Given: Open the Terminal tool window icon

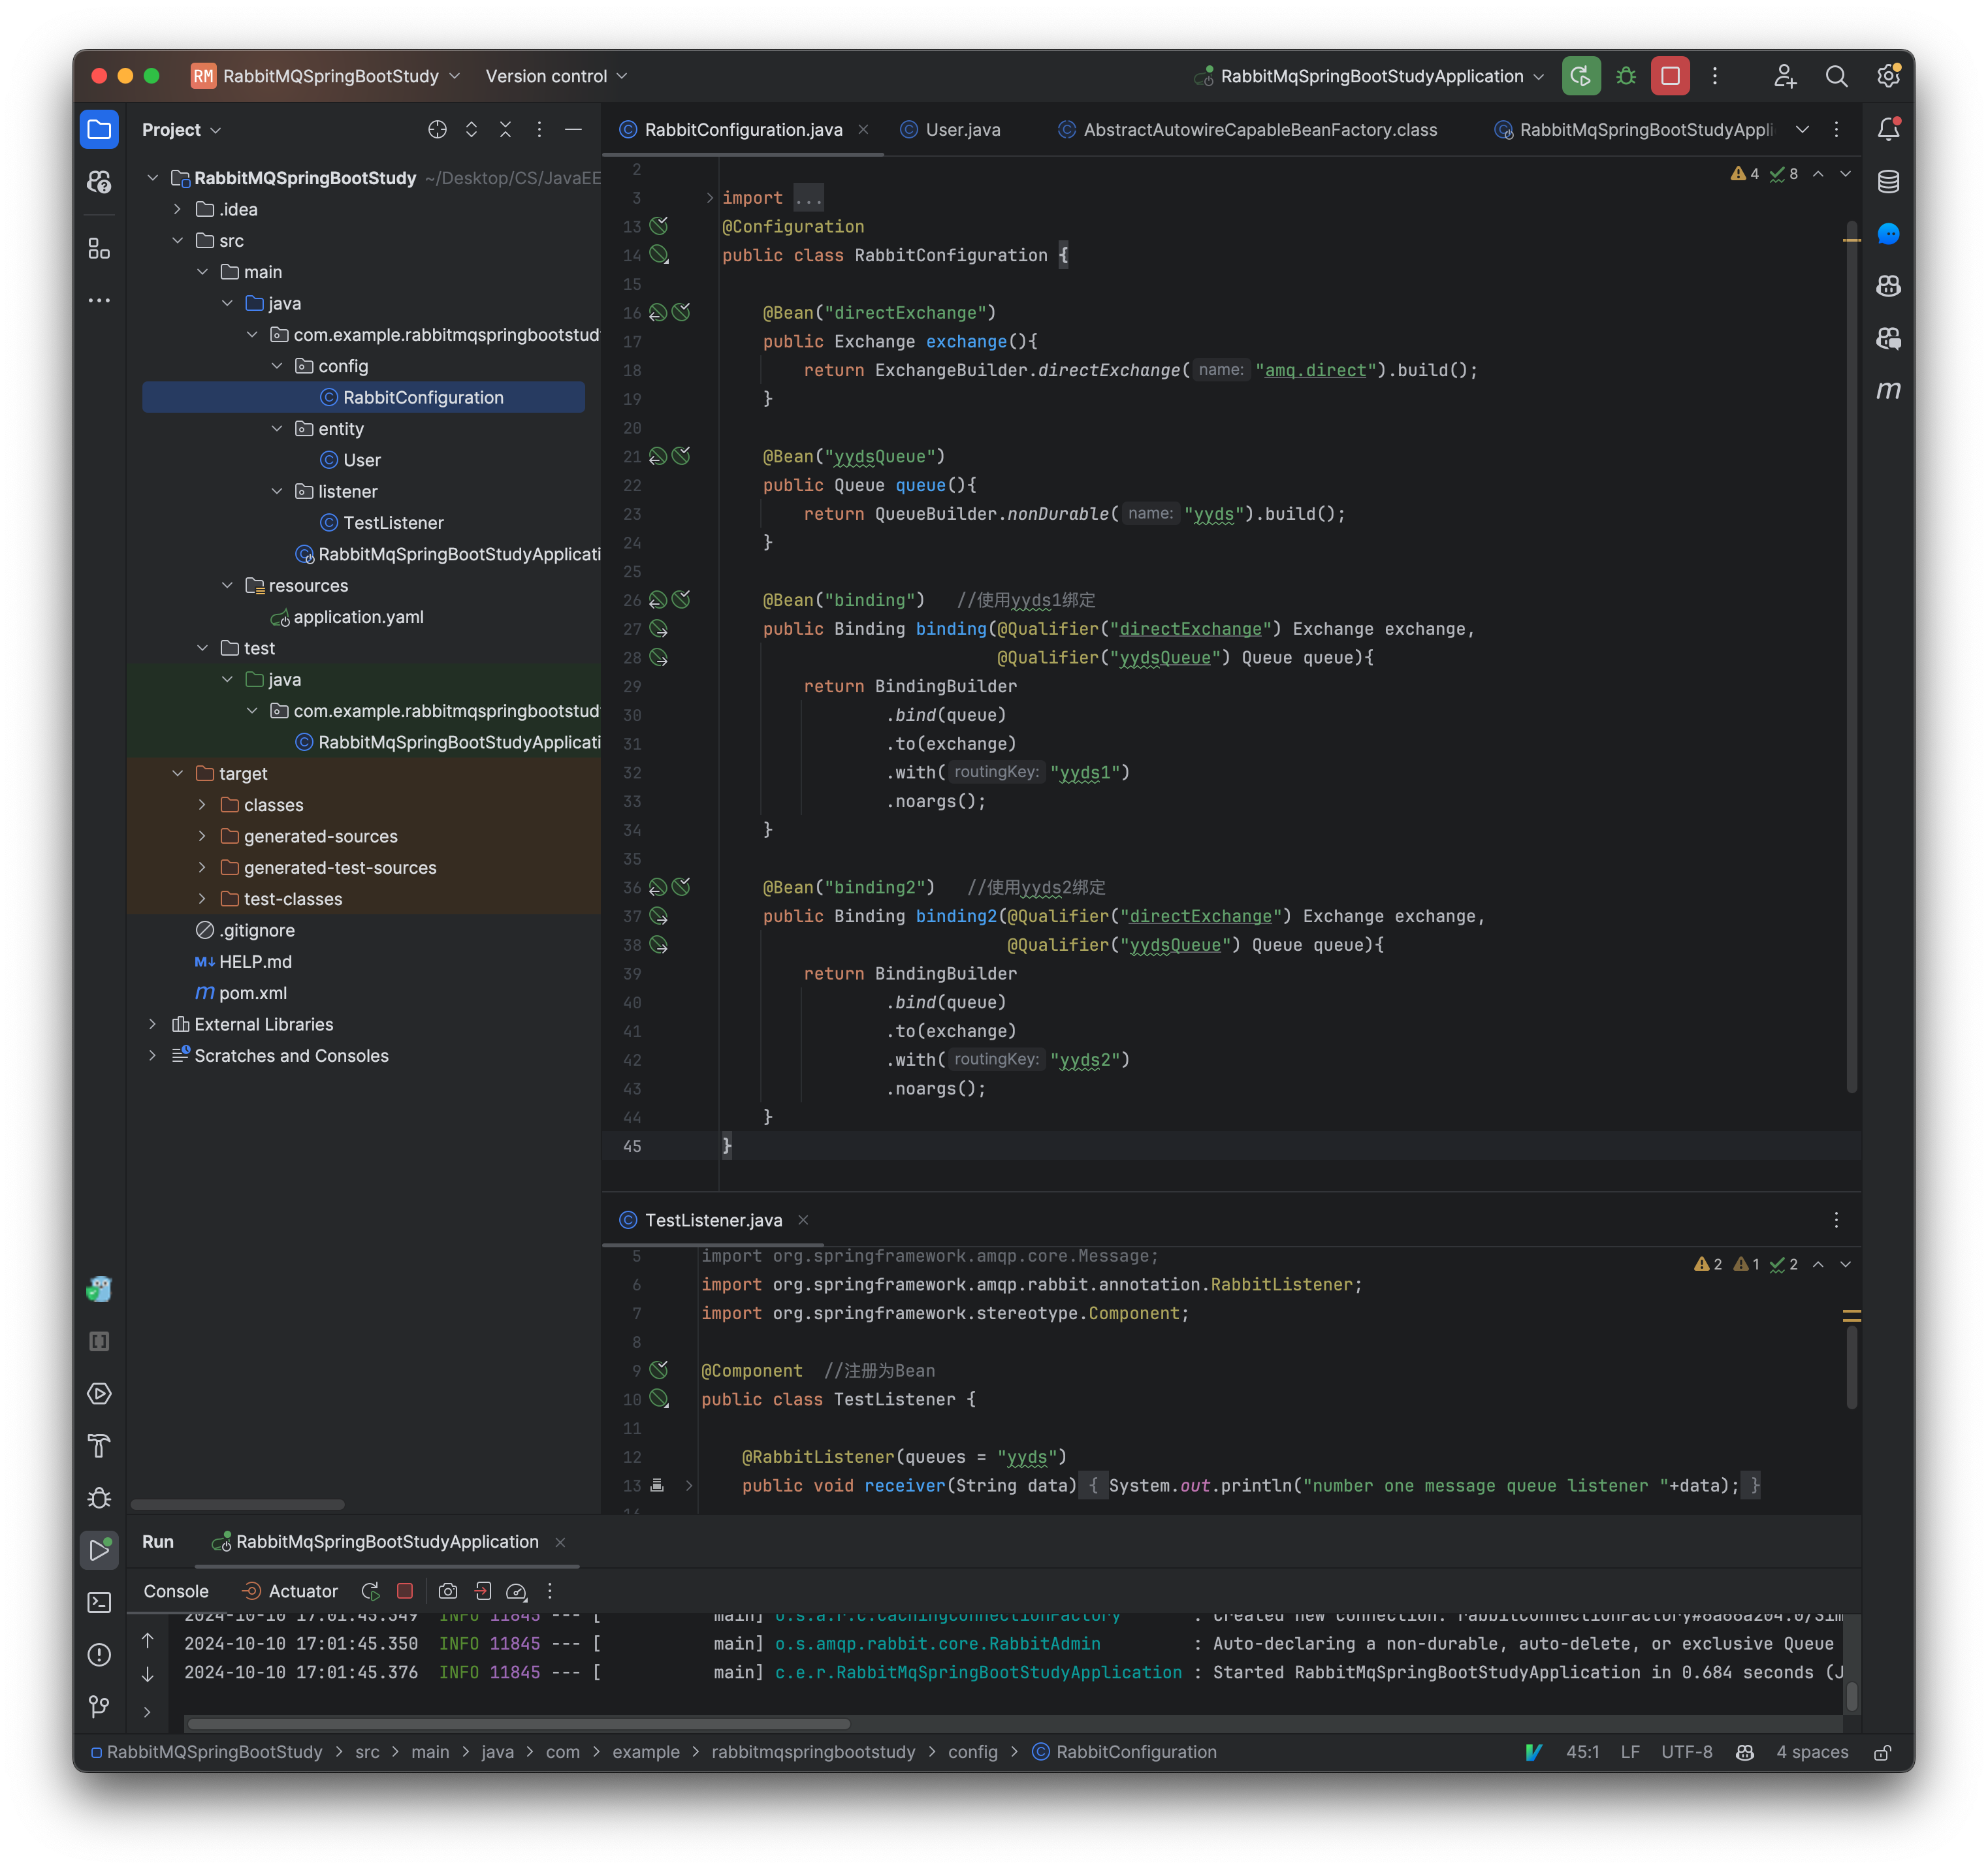Looking at the screenshot, I should click(99, 1602).
